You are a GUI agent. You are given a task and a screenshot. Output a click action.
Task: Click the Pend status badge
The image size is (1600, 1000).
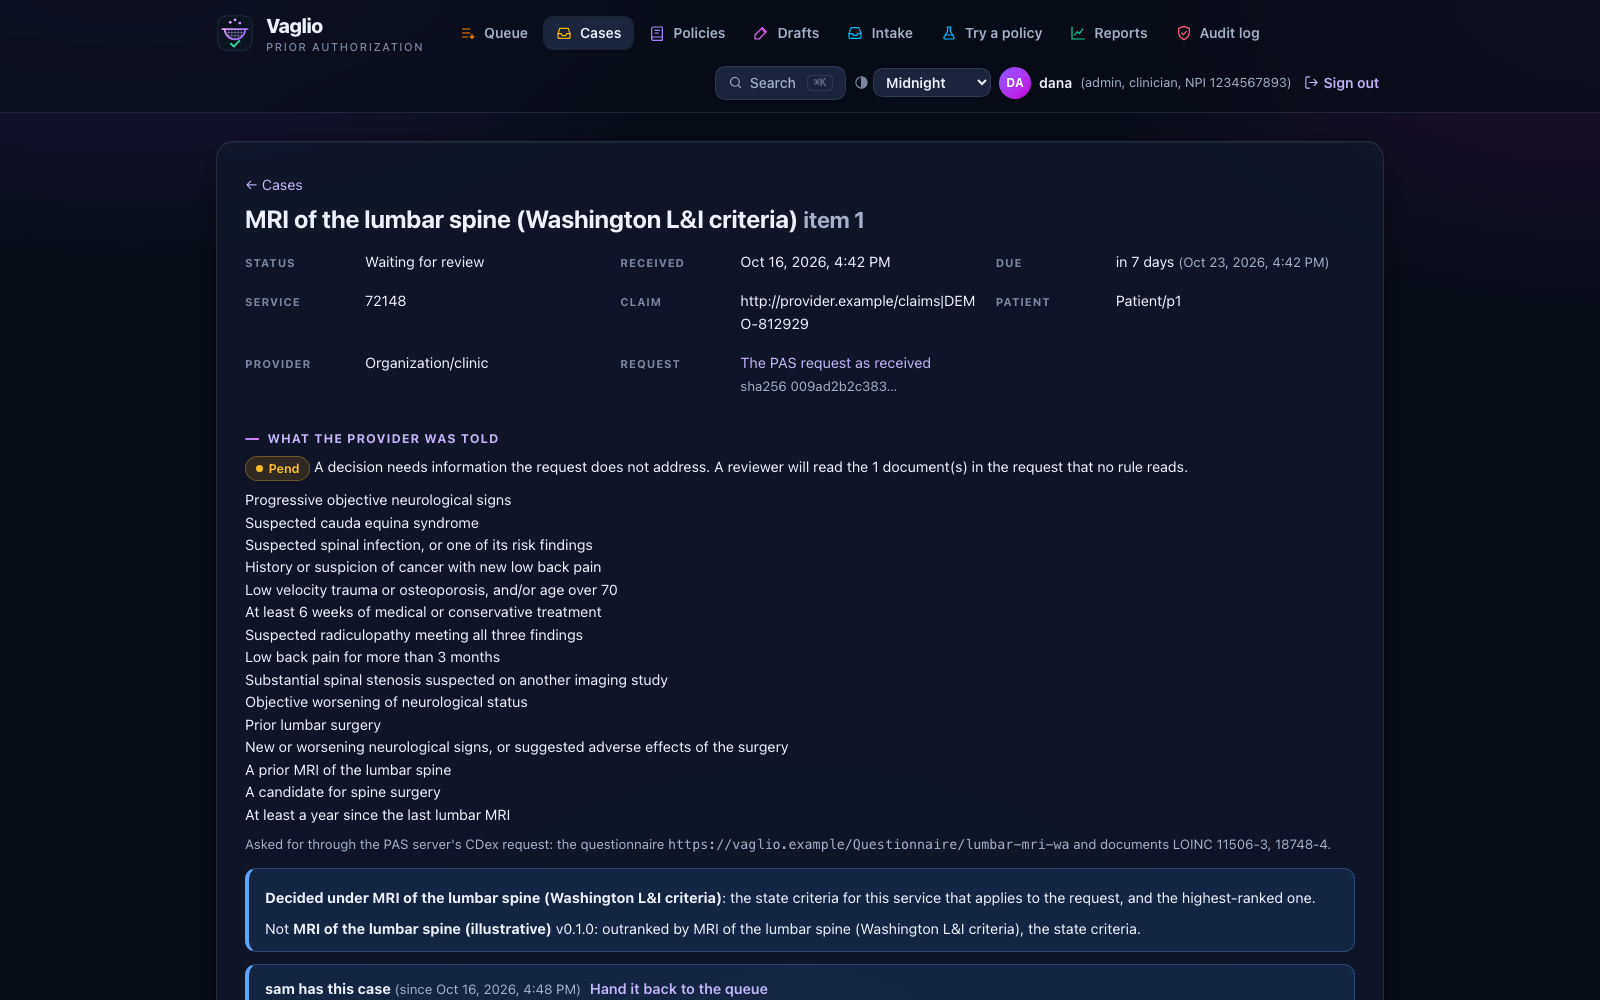coord(277,468)
